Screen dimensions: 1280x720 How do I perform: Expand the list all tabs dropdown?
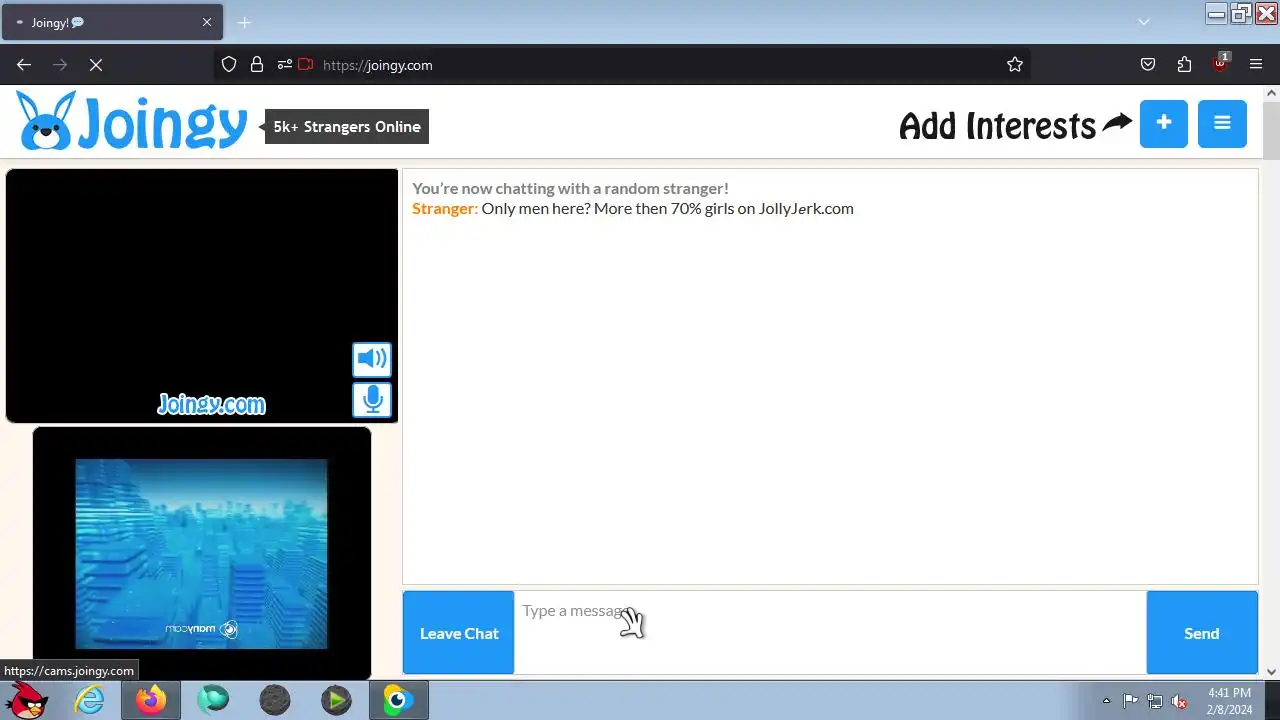coord(1144,22)
